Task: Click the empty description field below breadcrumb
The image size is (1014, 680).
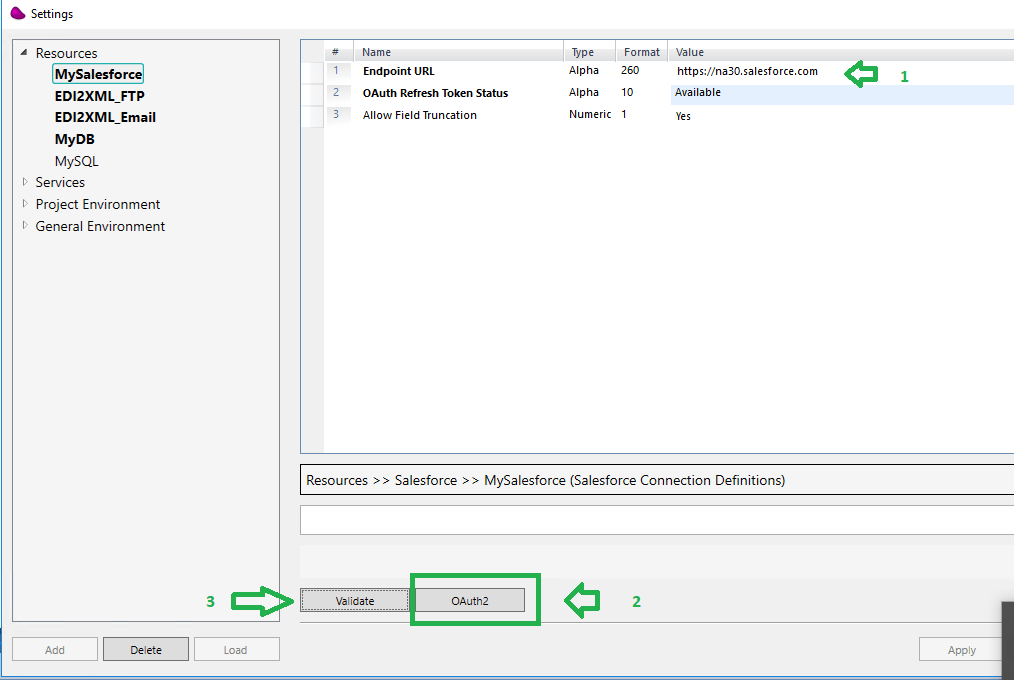Action: pyautogui.click(x=657, y=520)
